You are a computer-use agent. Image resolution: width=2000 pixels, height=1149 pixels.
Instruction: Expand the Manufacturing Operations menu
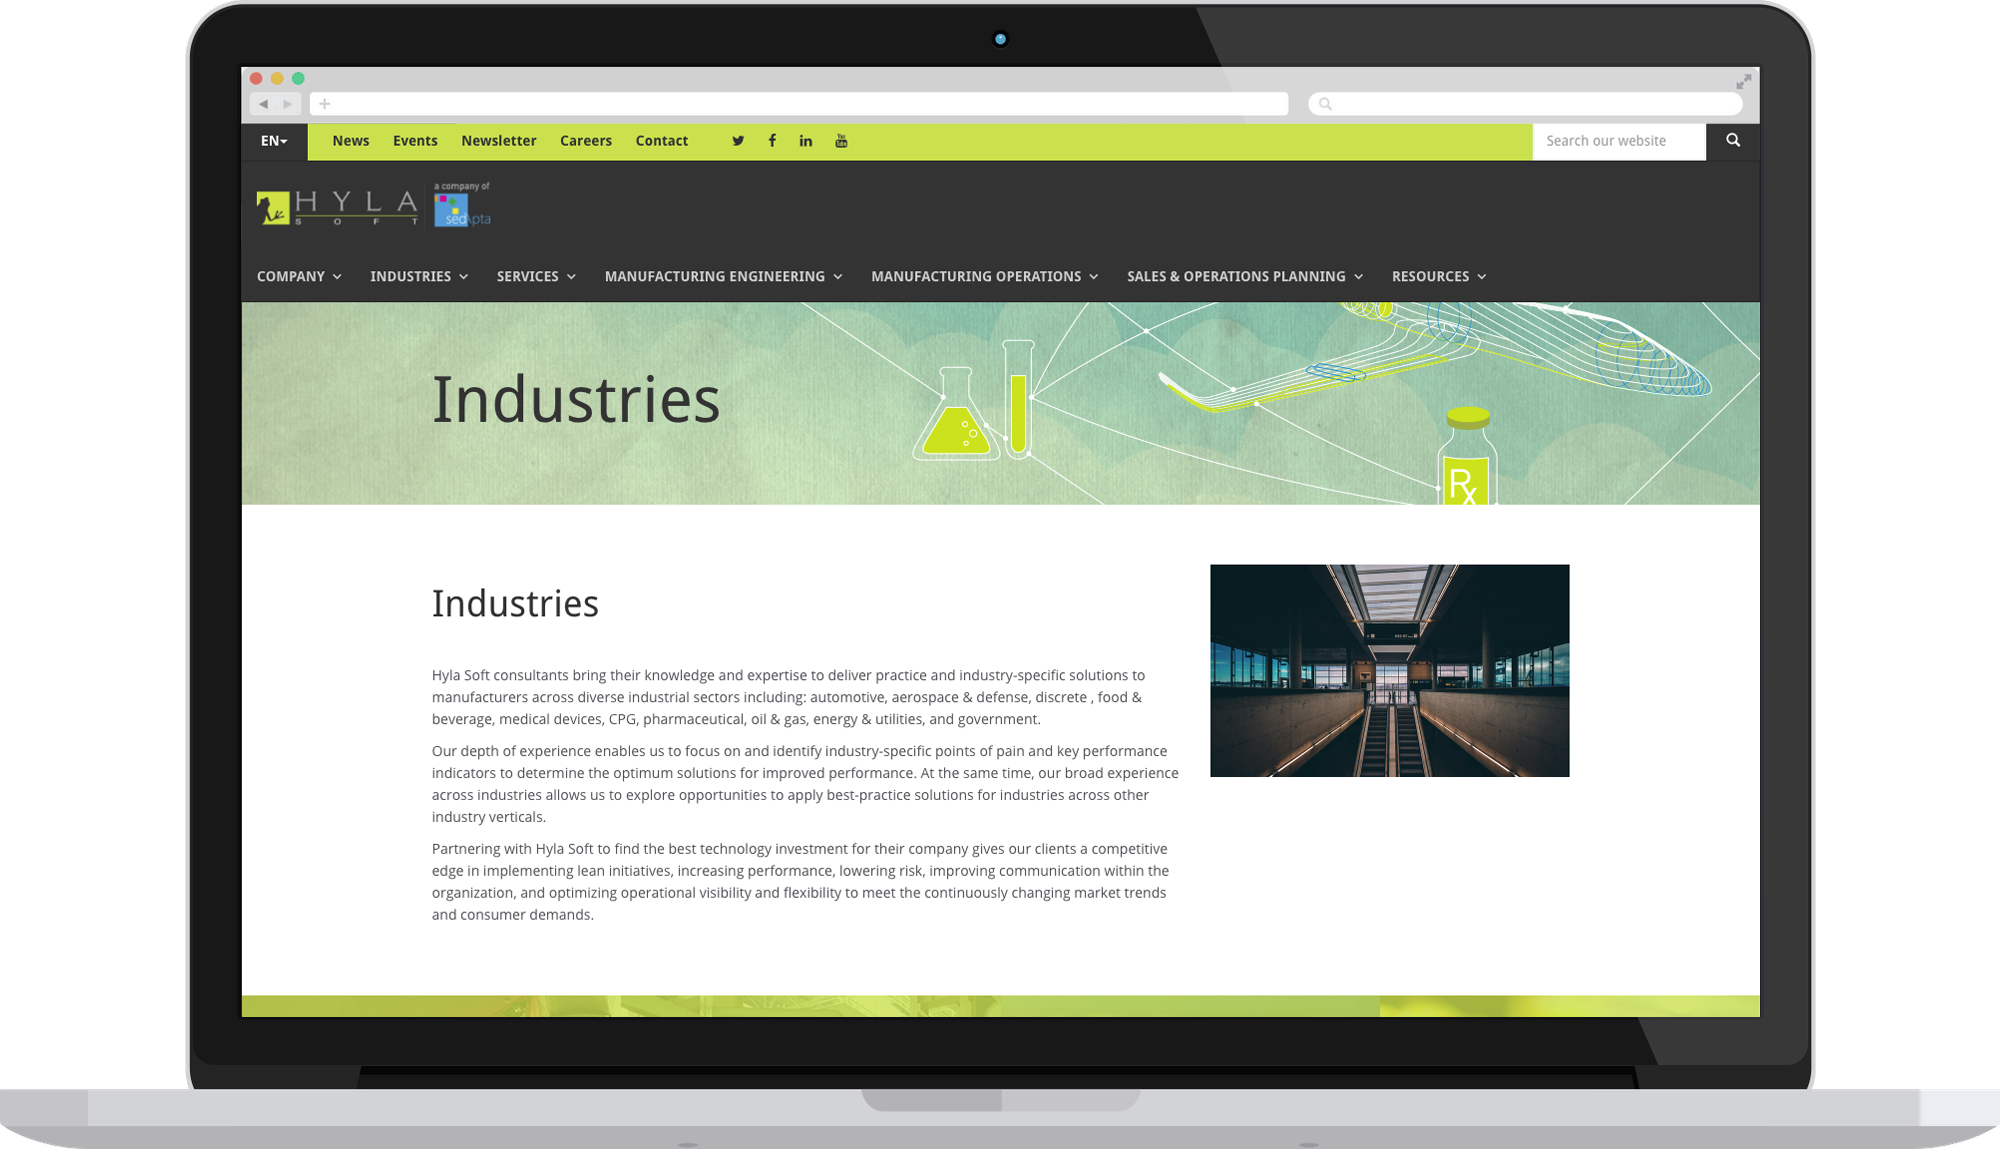click(x=984, y=277)
